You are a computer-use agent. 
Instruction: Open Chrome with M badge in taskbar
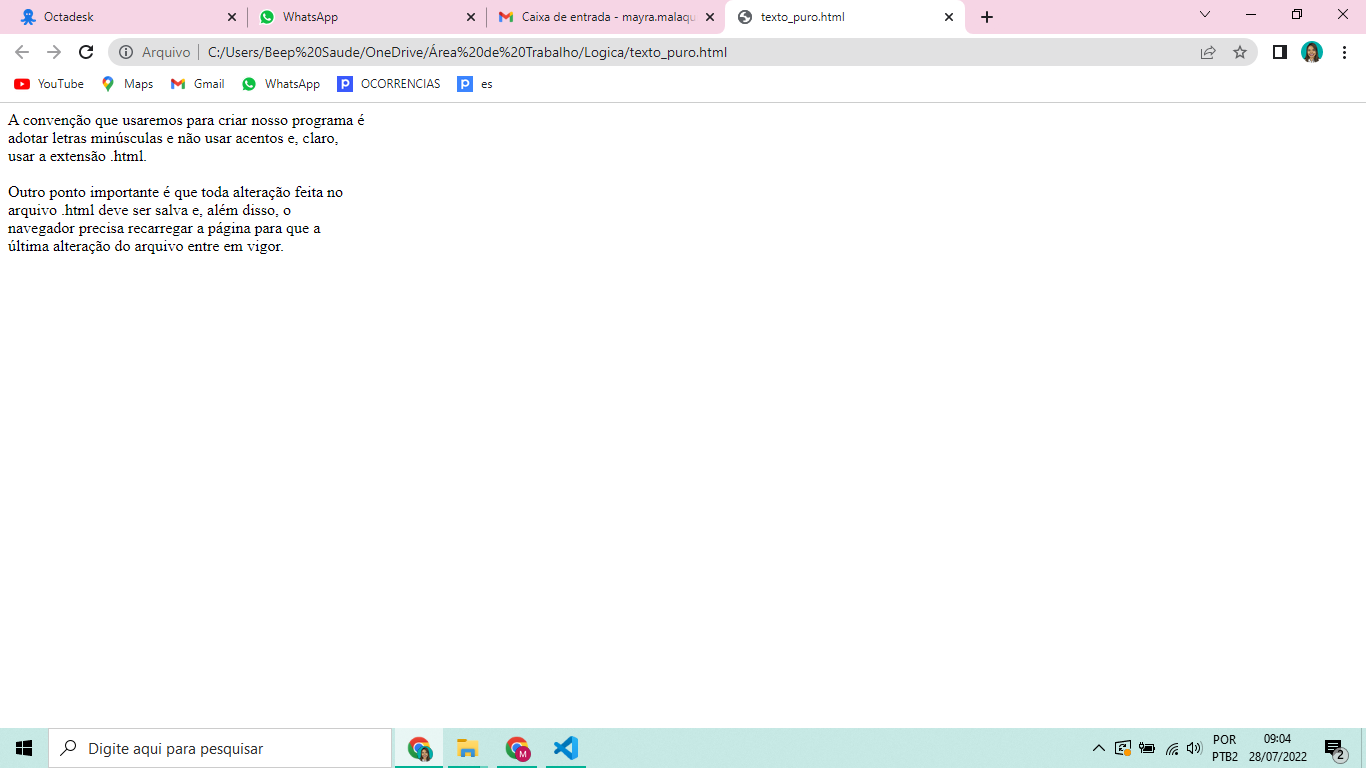tap(517, 748)
